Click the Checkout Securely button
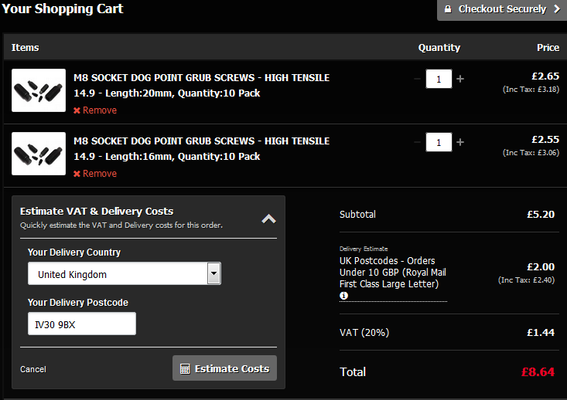 [x=502, y=10]
